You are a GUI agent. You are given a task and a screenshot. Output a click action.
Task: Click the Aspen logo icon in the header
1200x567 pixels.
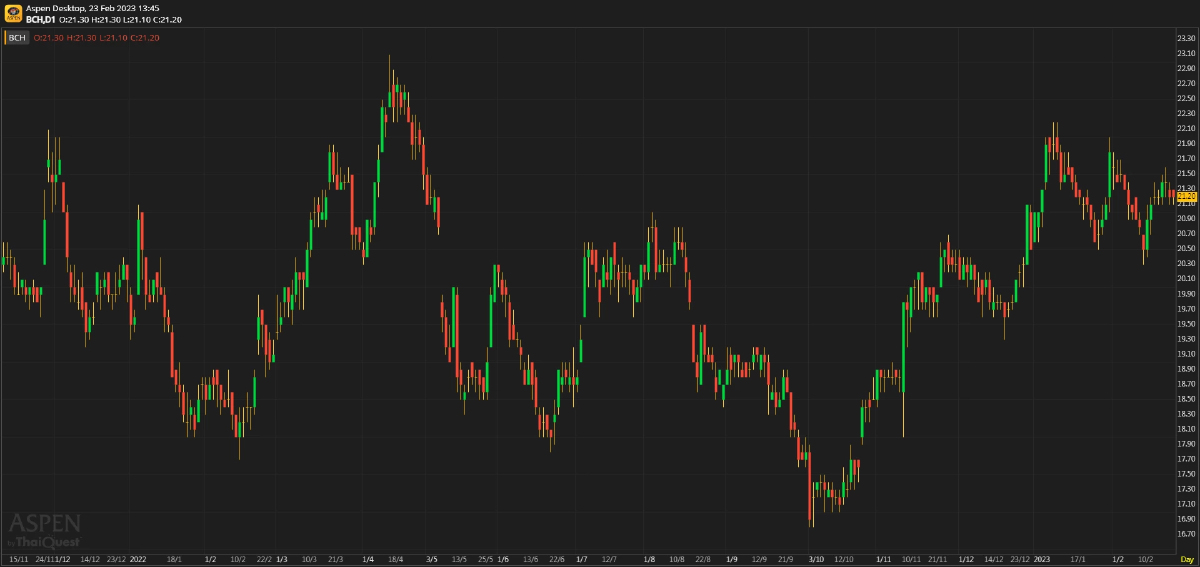click(13, 13)
